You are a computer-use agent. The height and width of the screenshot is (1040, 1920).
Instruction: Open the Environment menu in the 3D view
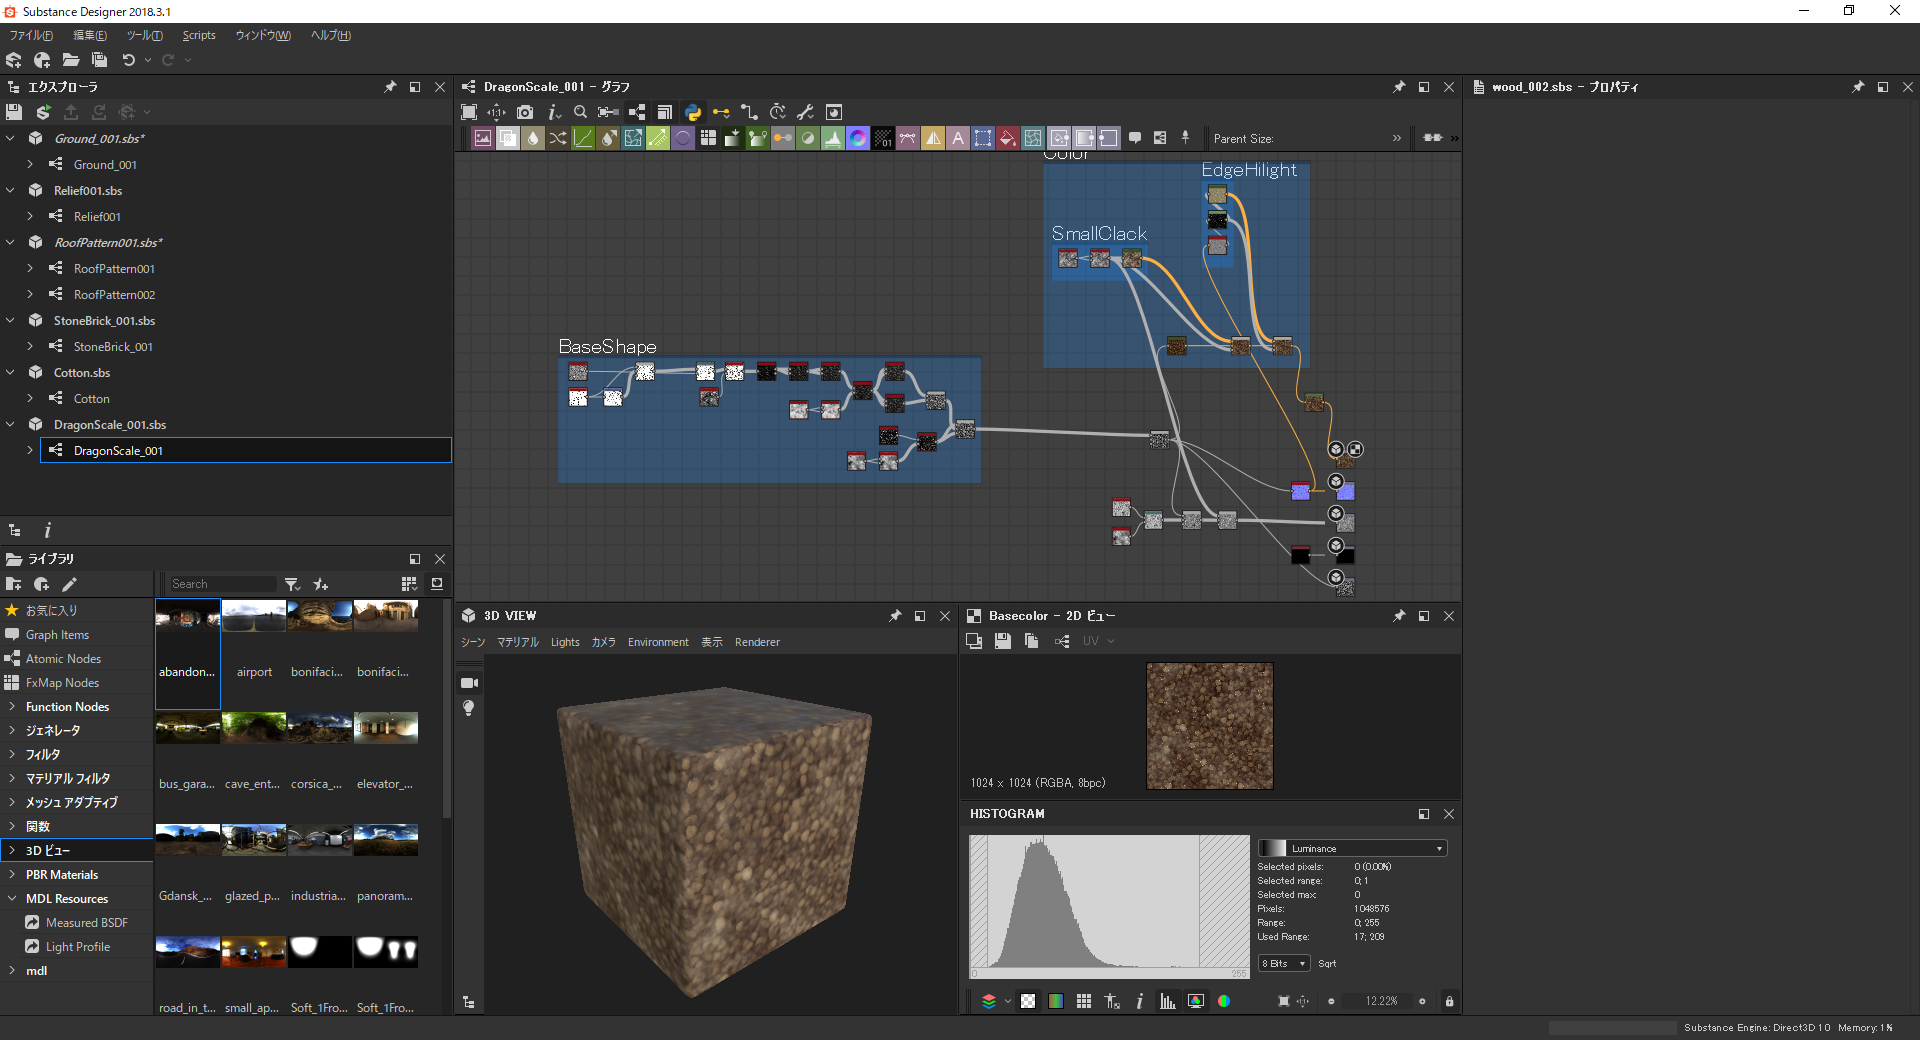pos(658,642)
